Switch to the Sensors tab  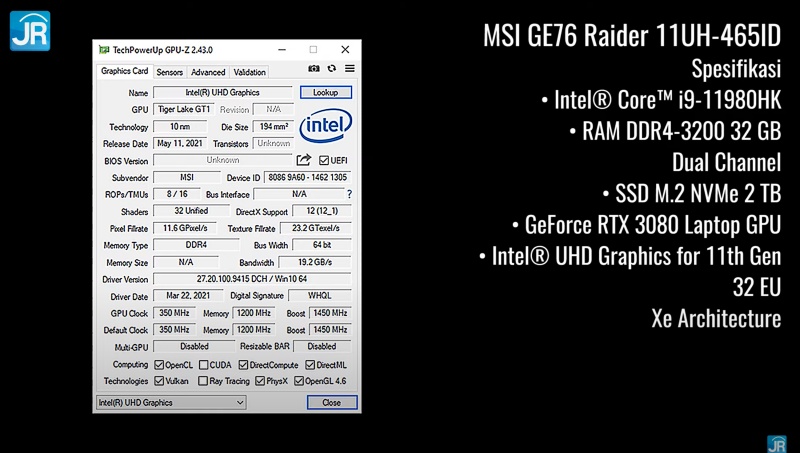click(170, 72)
